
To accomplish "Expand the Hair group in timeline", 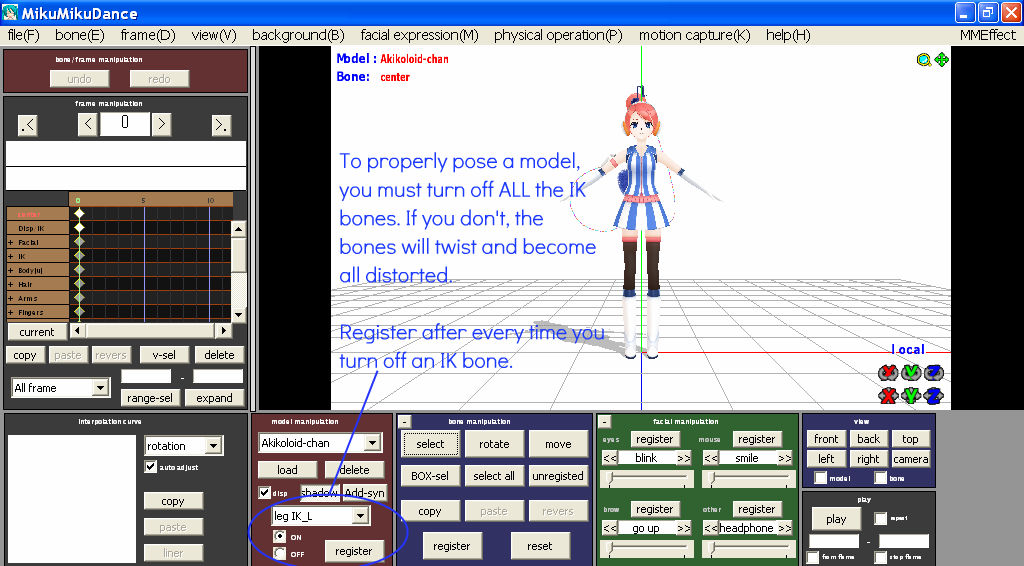I will (x=10, y=285).
